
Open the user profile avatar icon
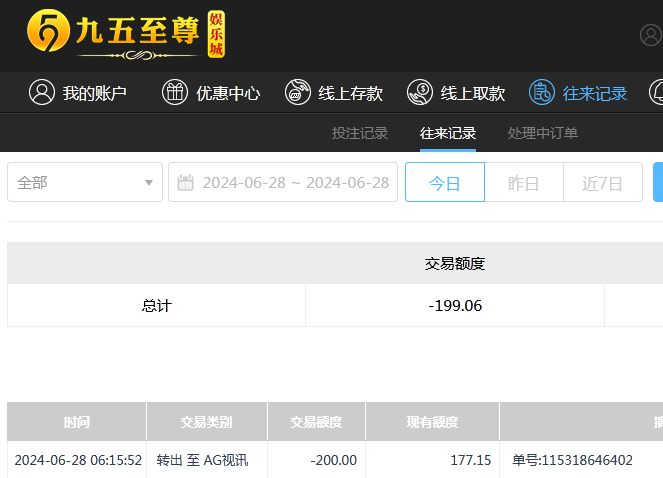click(x=651, y=35)
